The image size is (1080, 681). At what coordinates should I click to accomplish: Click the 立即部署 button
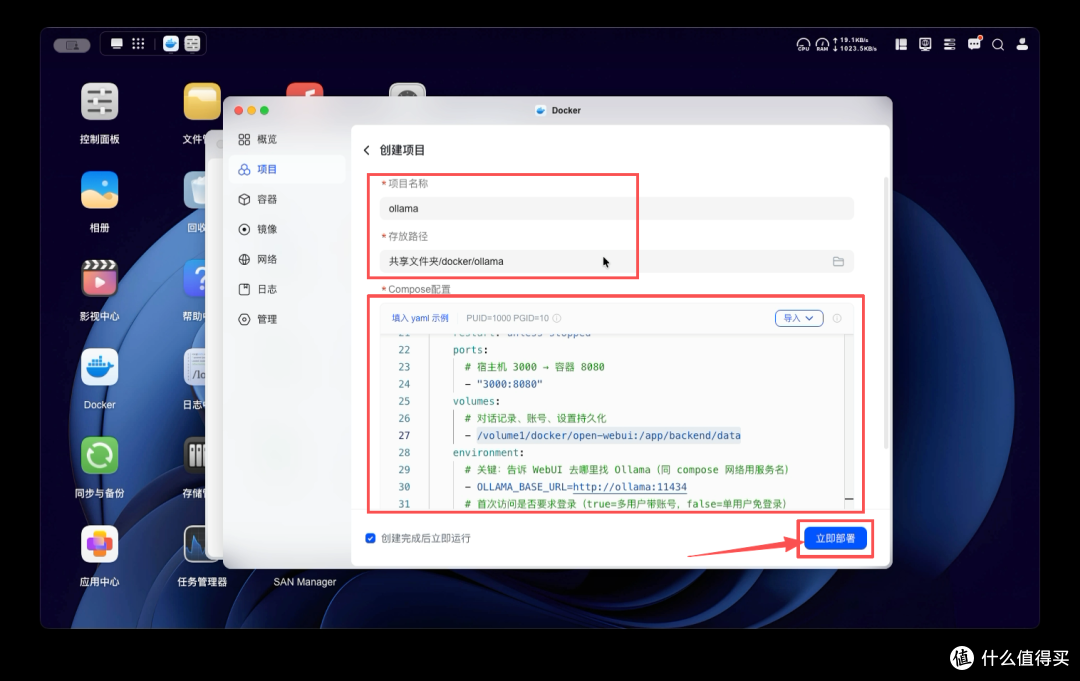click(x=835, y=538)
